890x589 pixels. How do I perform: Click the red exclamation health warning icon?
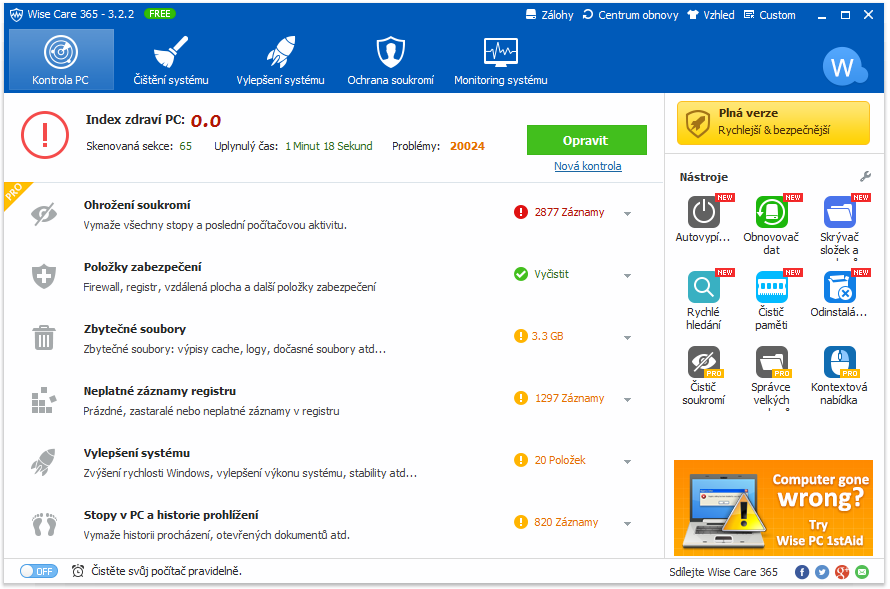(45, 135)
